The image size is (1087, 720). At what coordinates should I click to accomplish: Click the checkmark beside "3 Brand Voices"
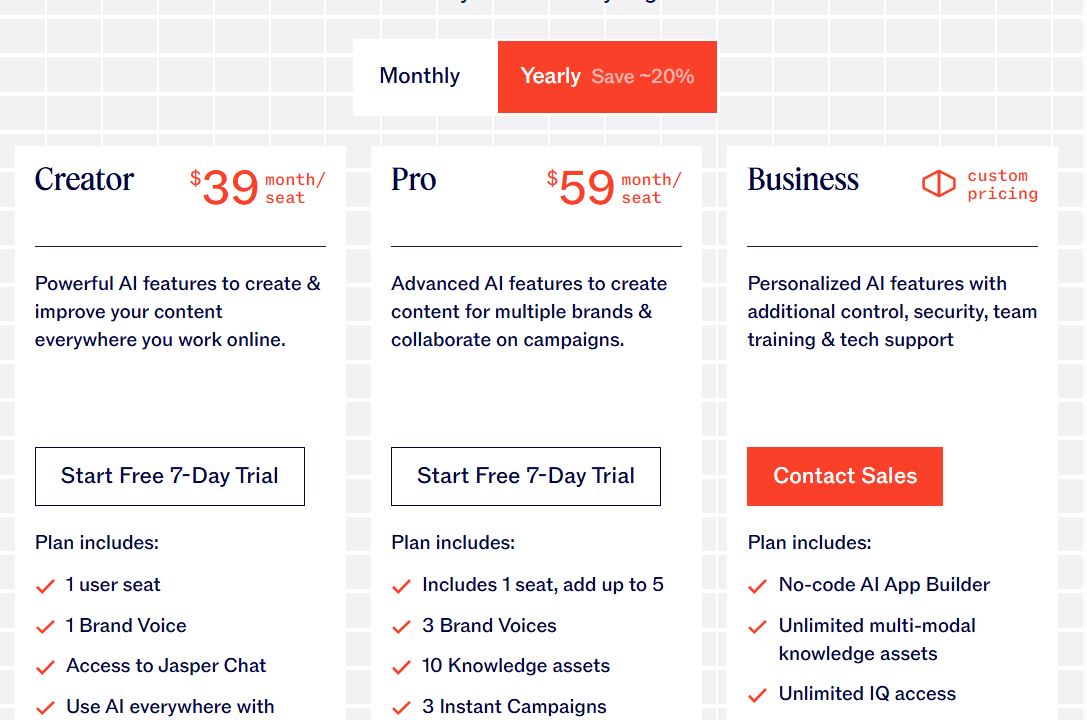click(x=401, y=627)
